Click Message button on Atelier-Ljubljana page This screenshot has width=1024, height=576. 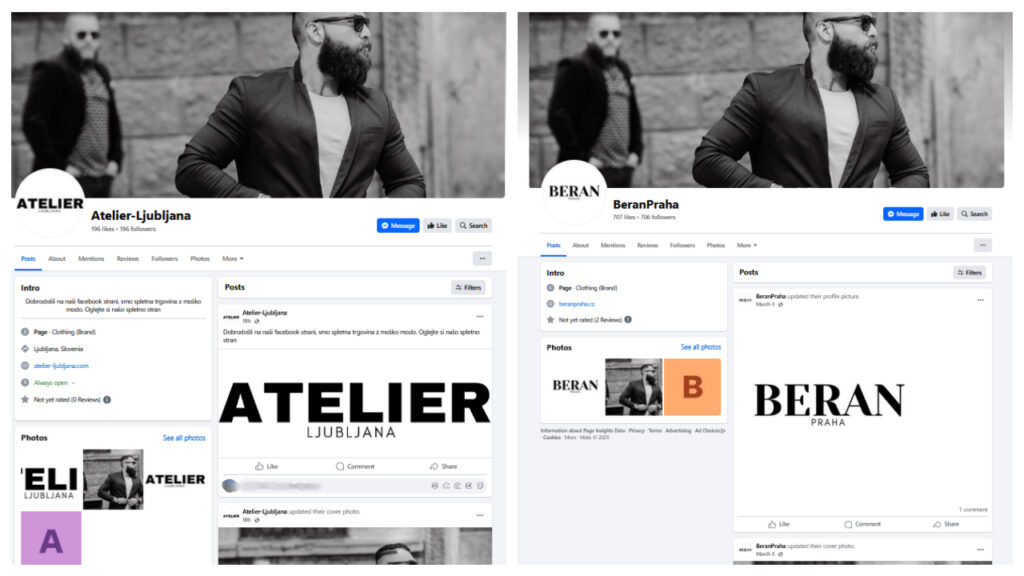(x=398, y=225)
